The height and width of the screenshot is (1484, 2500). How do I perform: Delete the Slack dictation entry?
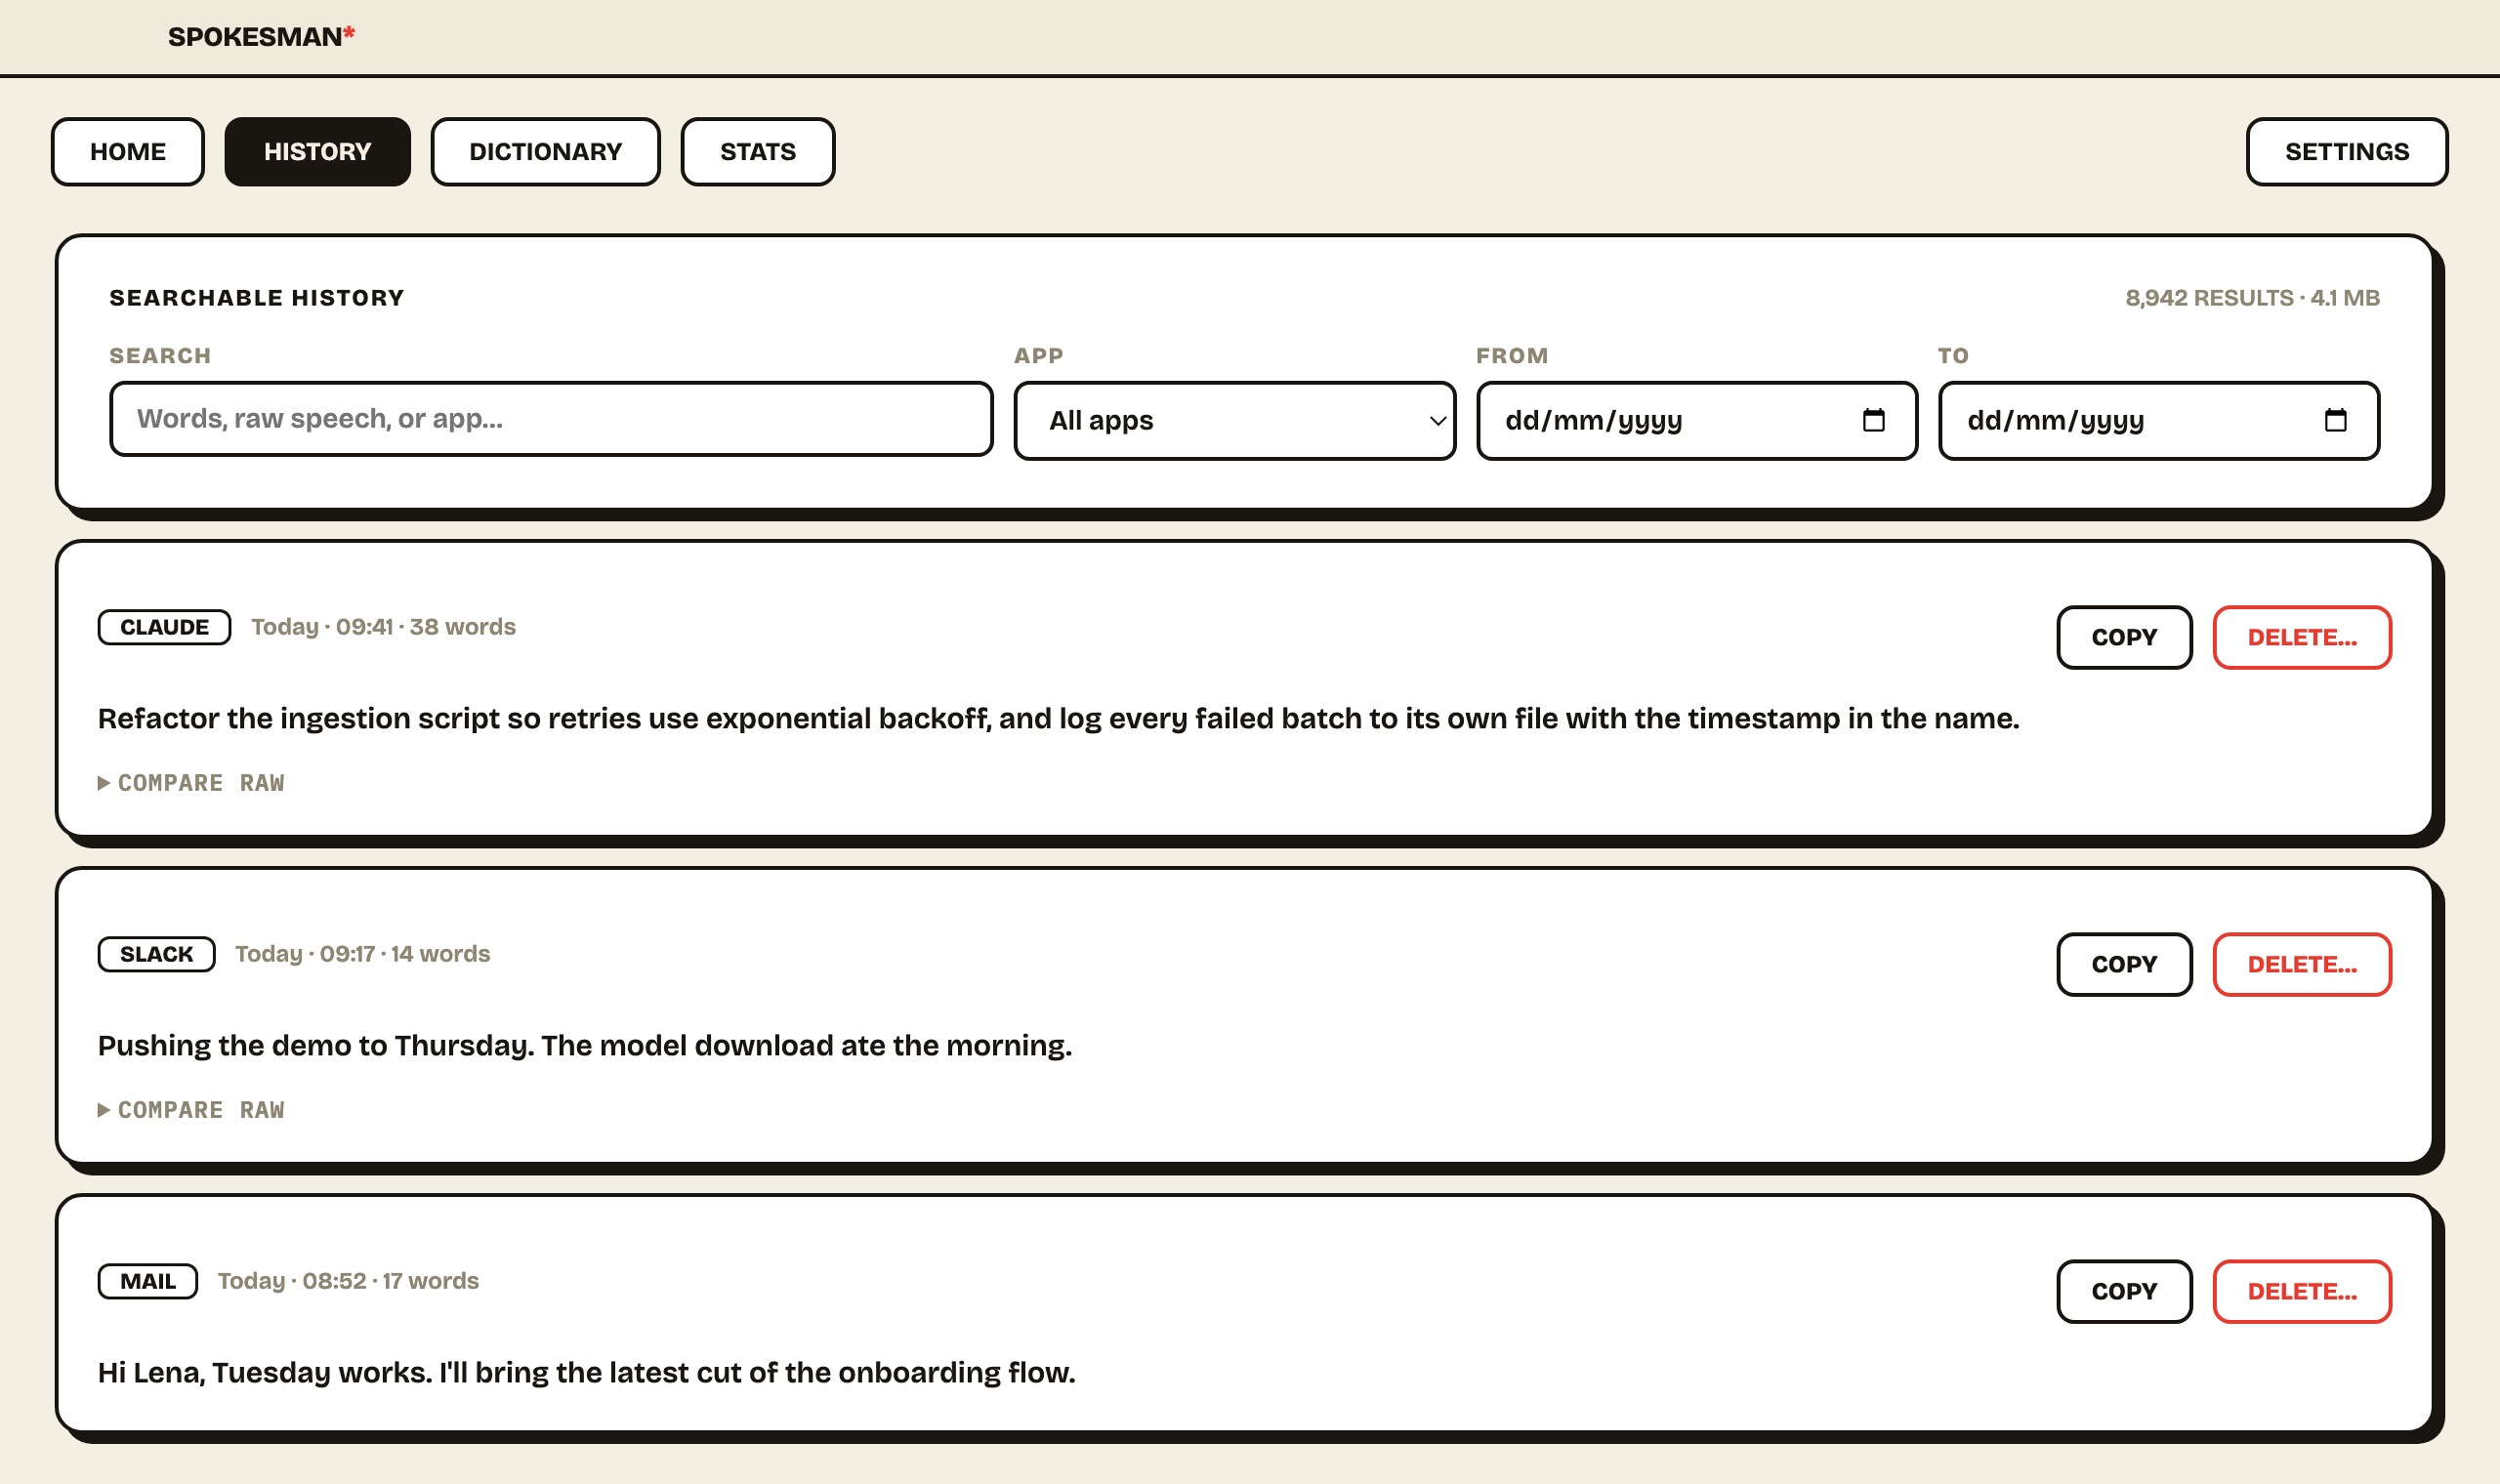(2301, 964)
